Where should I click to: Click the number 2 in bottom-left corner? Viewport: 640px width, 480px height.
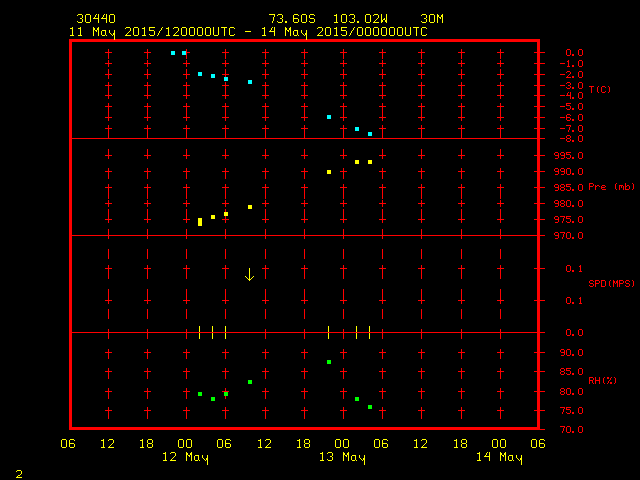tap(18, 473)
